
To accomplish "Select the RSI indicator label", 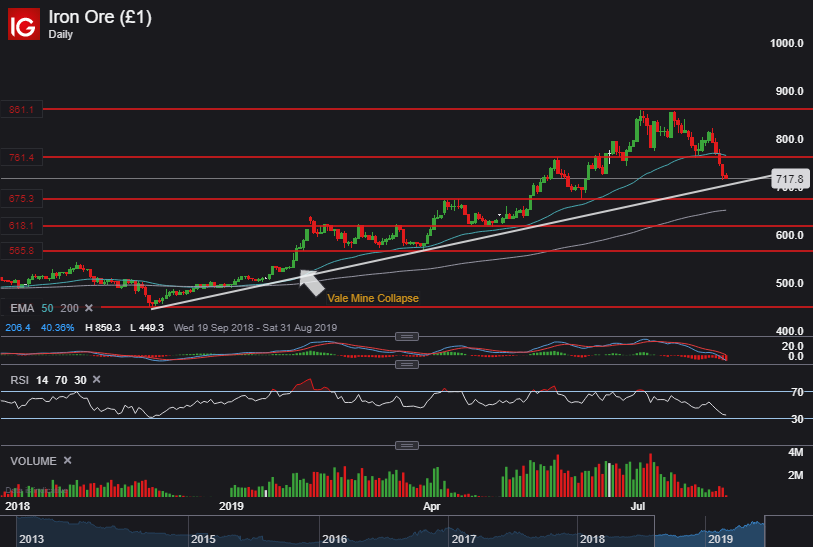I will point(19,380).
